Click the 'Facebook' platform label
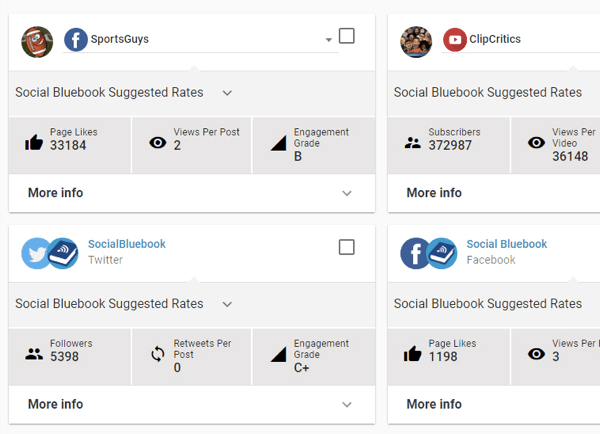 (491, 260)
